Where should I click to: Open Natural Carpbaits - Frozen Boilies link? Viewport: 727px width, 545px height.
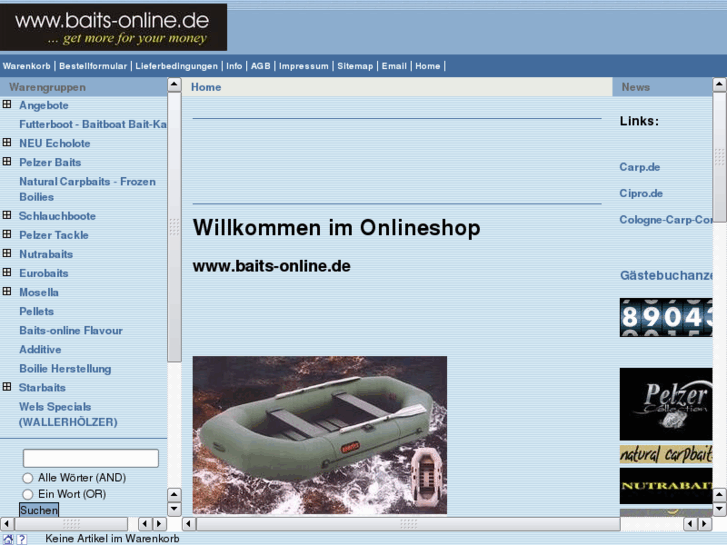(x=87, y=189)
